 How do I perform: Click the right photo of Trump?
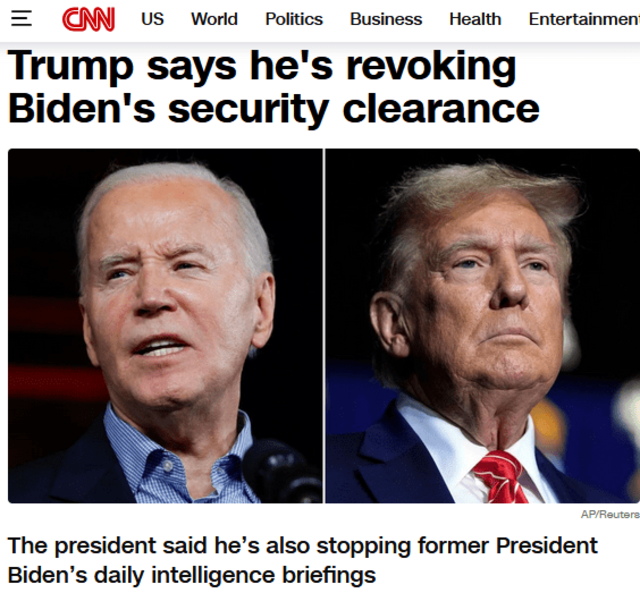click(x=482, y=326)
